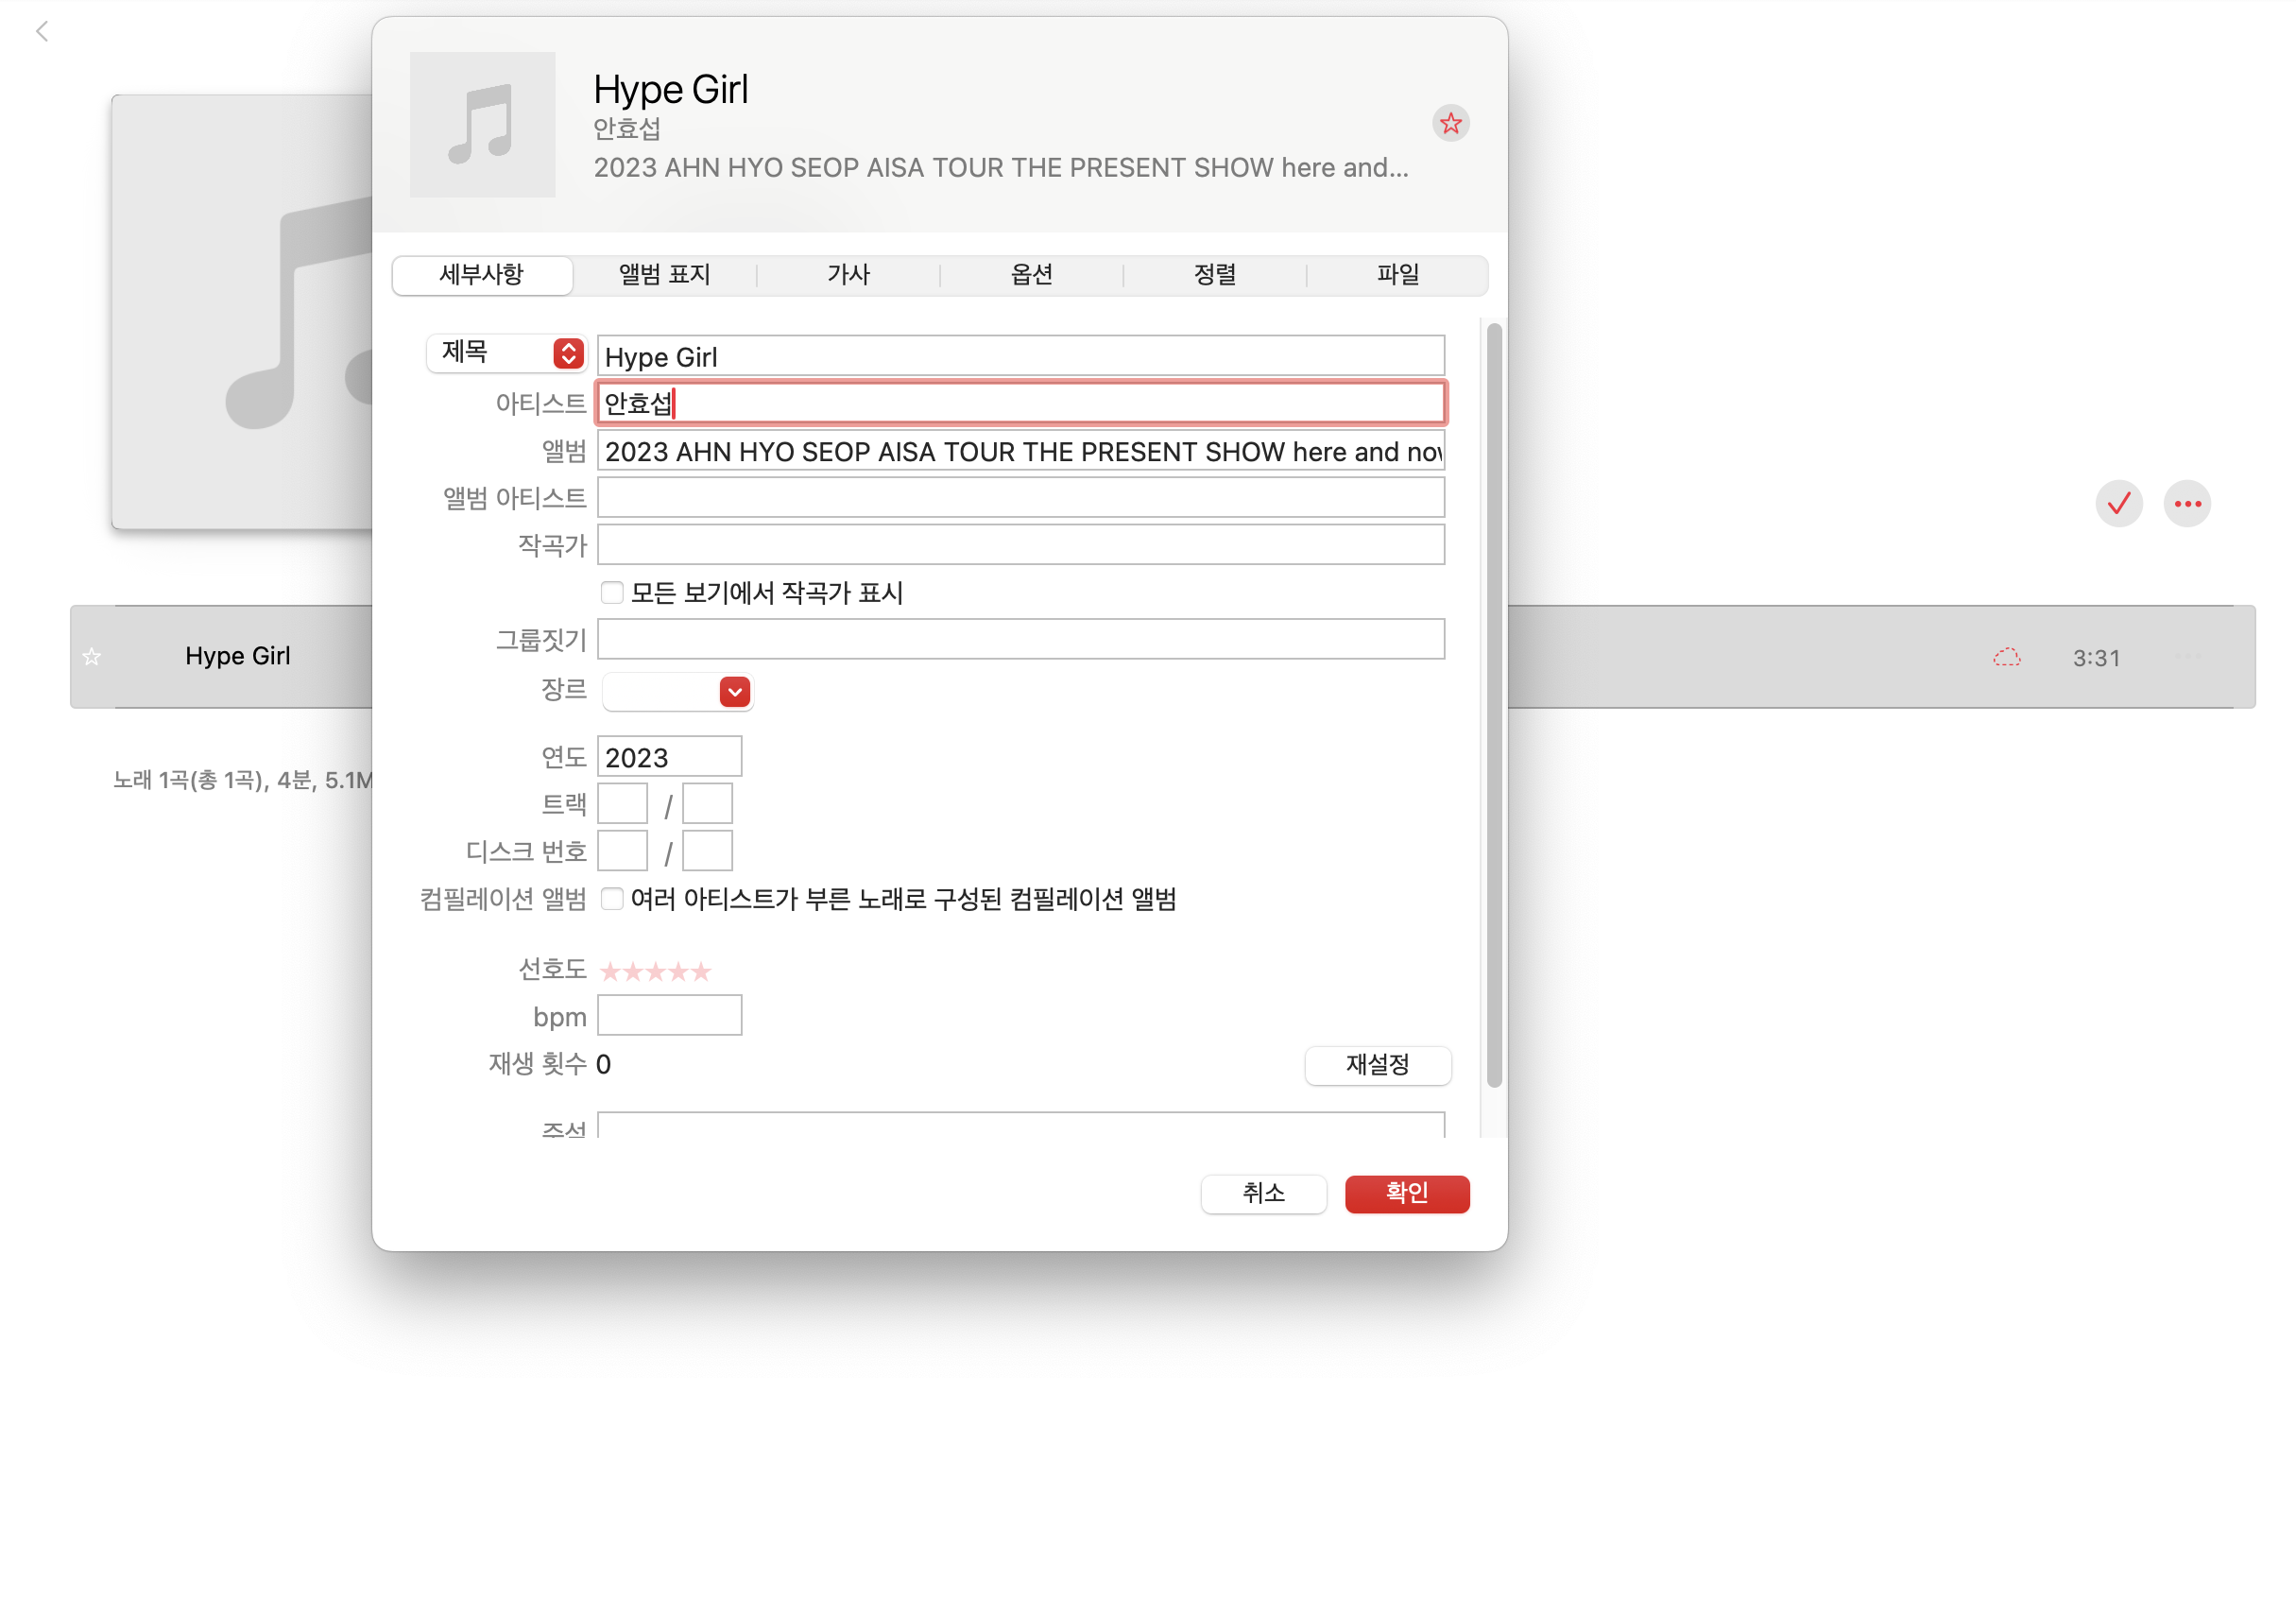Click the music note artwork in dialog
The height and width of the screenshot is (1599, 2296).
click(482, 124)
